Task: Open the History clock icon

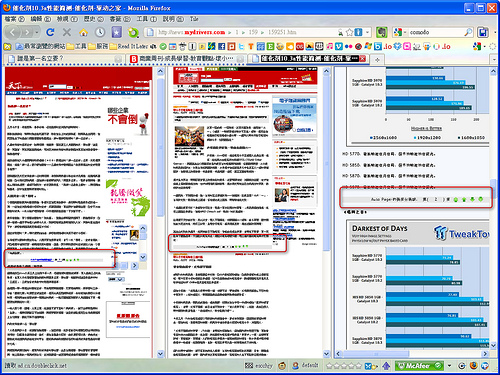Action: click(100, 32)
